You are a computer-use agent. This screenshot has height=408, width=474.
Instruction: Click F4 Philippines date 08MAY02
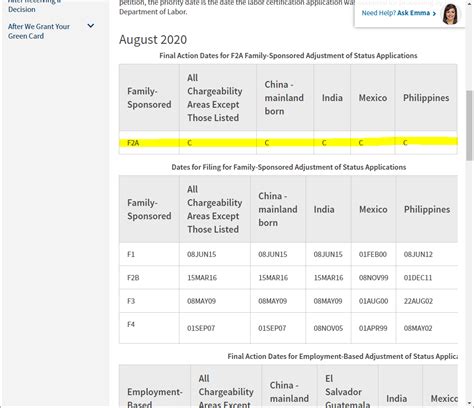pos(418,328)
